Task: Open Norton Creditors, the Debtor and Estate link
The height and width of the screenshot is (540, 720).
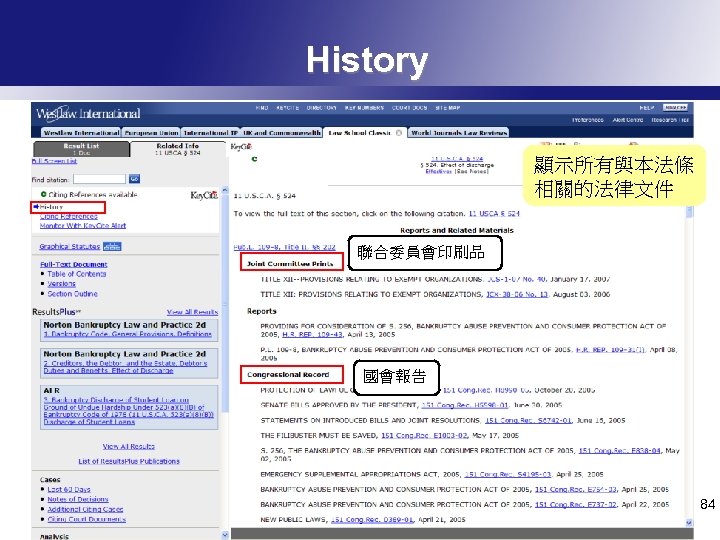Action: (125, 367)
